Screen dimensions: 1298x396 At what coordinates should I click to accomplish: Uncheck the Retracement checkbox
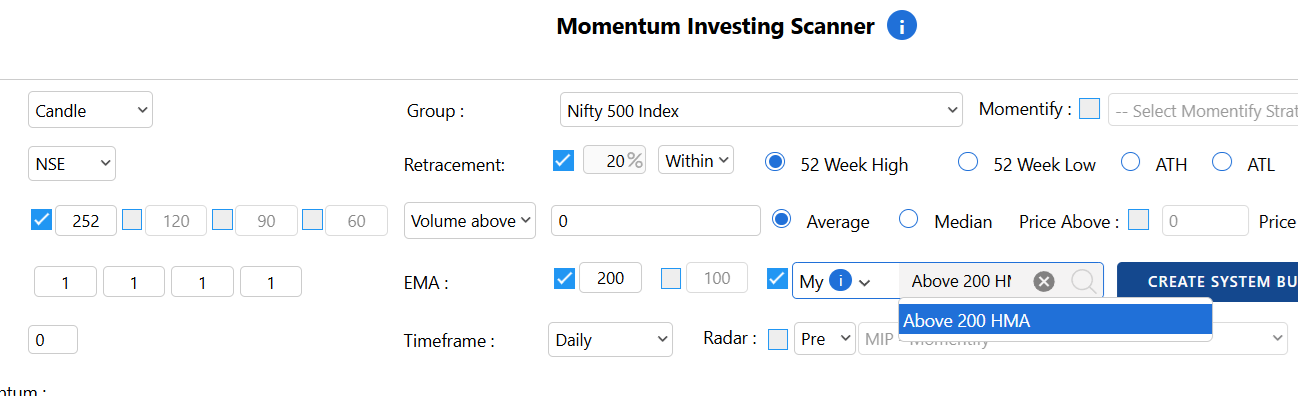click(563, 160)
